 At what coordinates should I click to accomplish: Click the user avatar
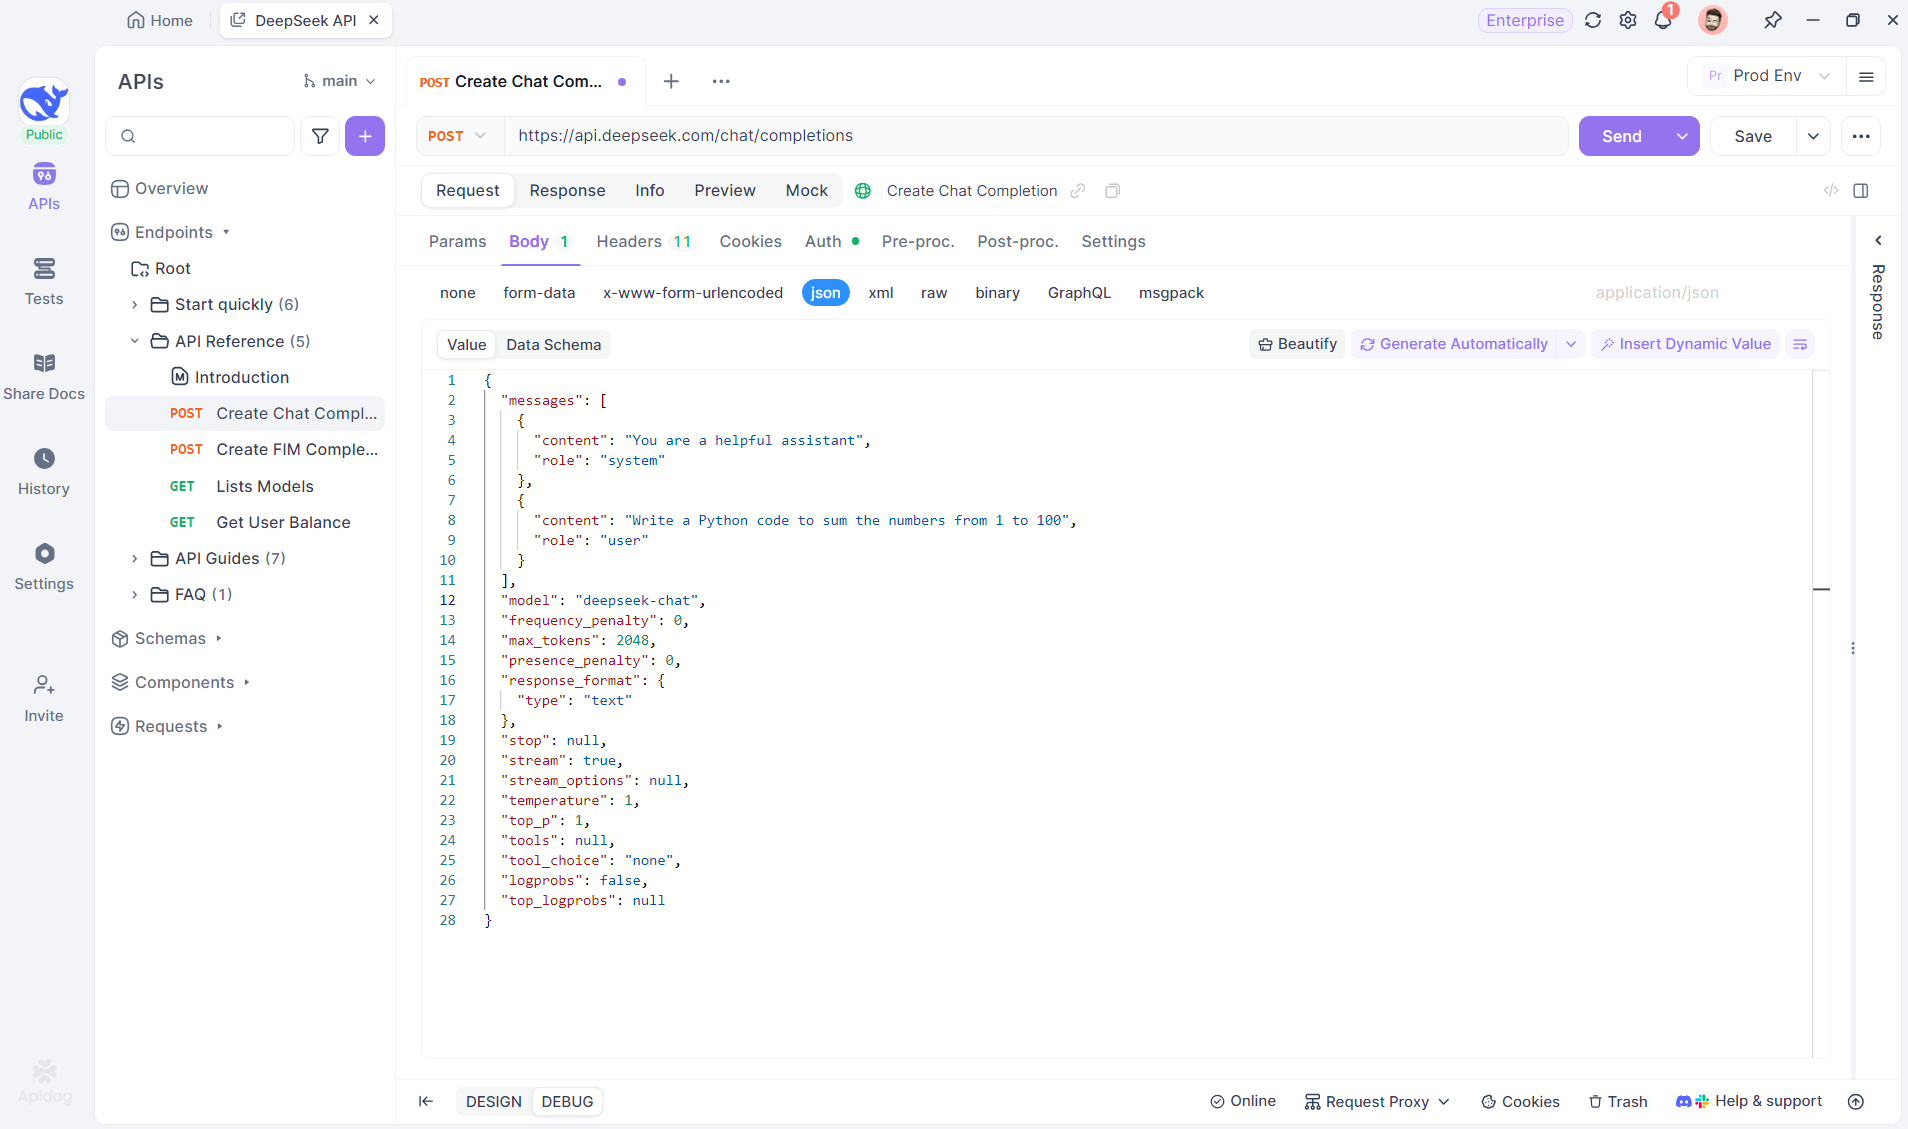[x=1713, y=20]
